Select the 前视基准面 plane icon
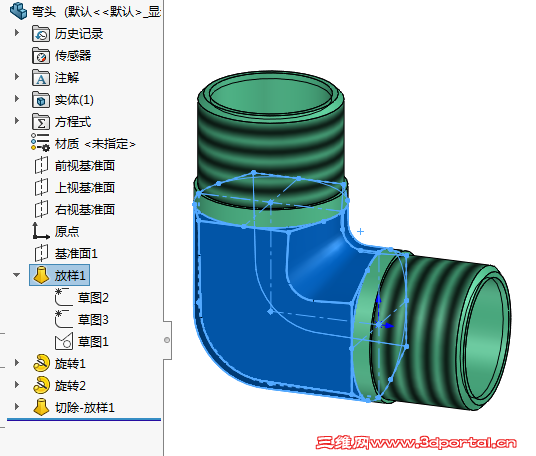Image resolution: width=536 pixels, height=456 pixels. pyautogui.click(x=41, y=165)
